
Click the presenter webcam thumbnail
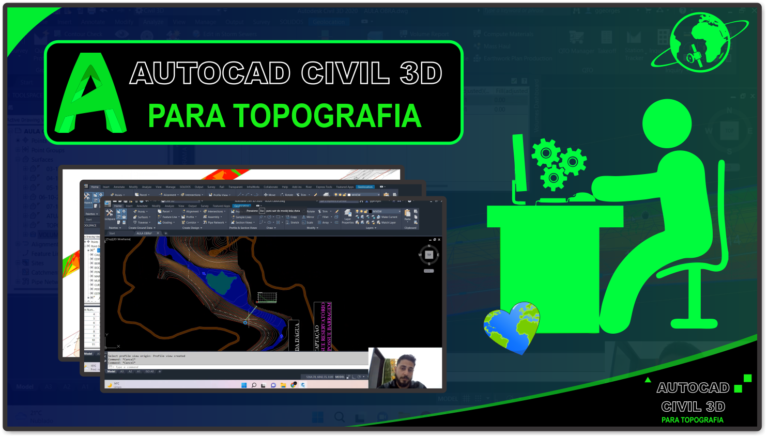point(403,367)
